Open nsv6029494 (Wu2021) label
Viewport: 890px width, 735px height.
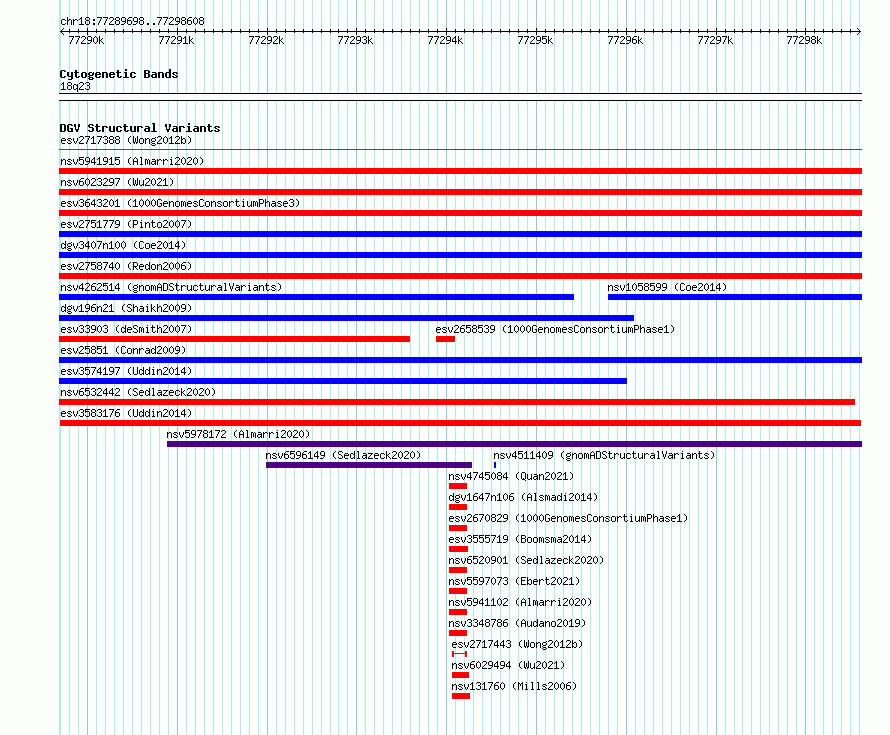click(x=508, y=665)
